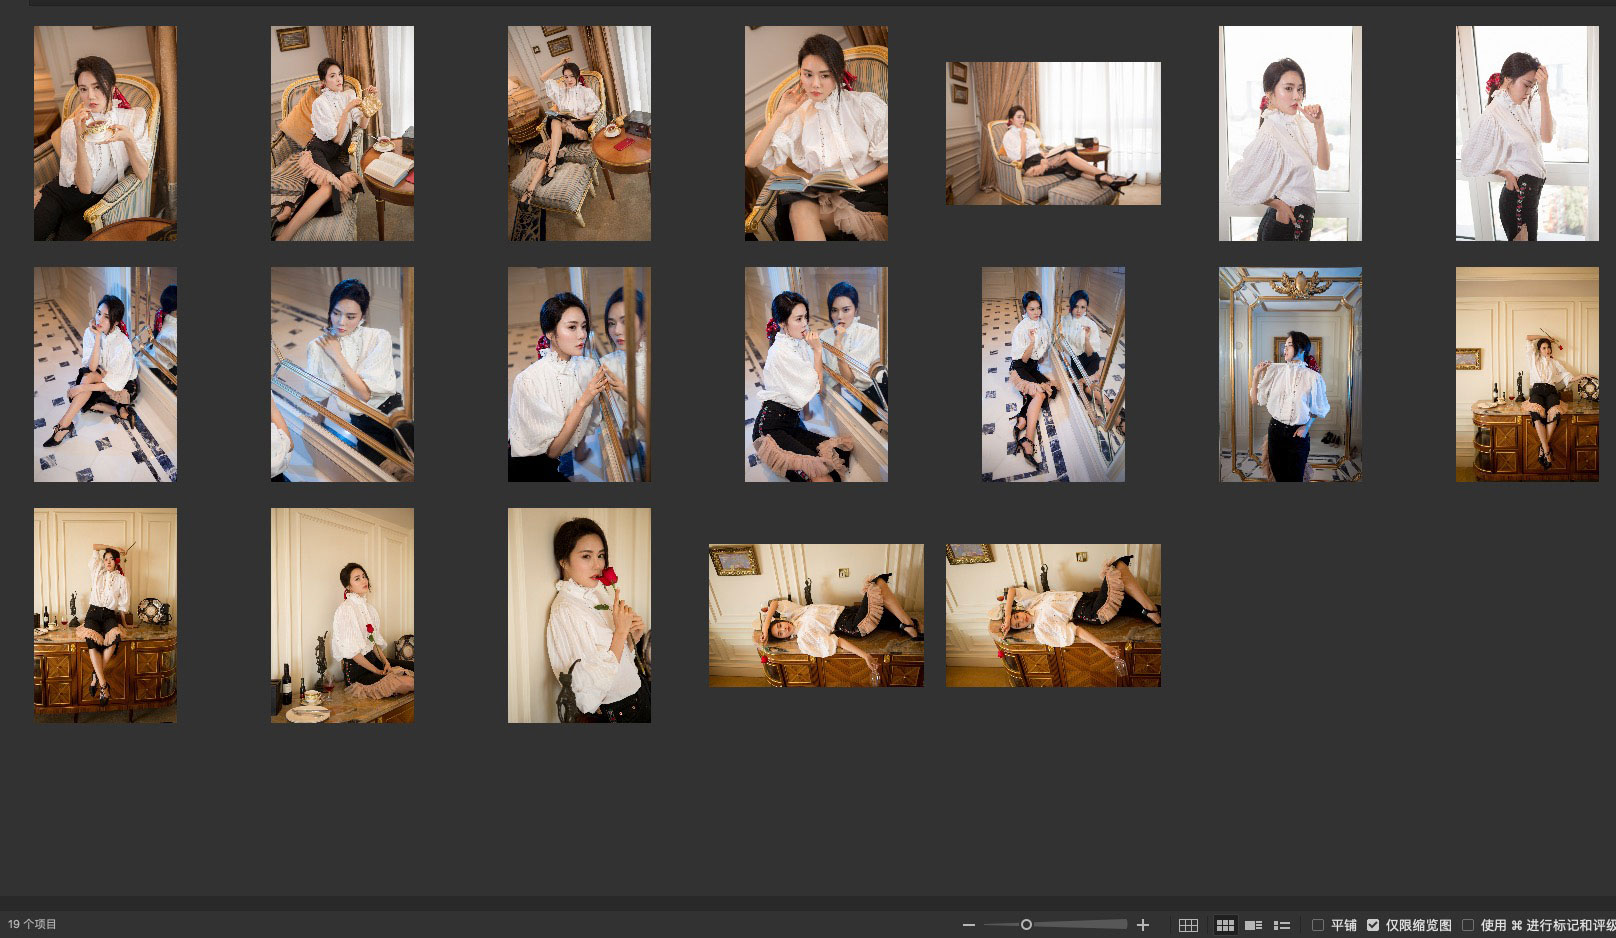Enable the 平铺 checkbox
The image size is (1616, 938).
click(x=1318, y=925)
